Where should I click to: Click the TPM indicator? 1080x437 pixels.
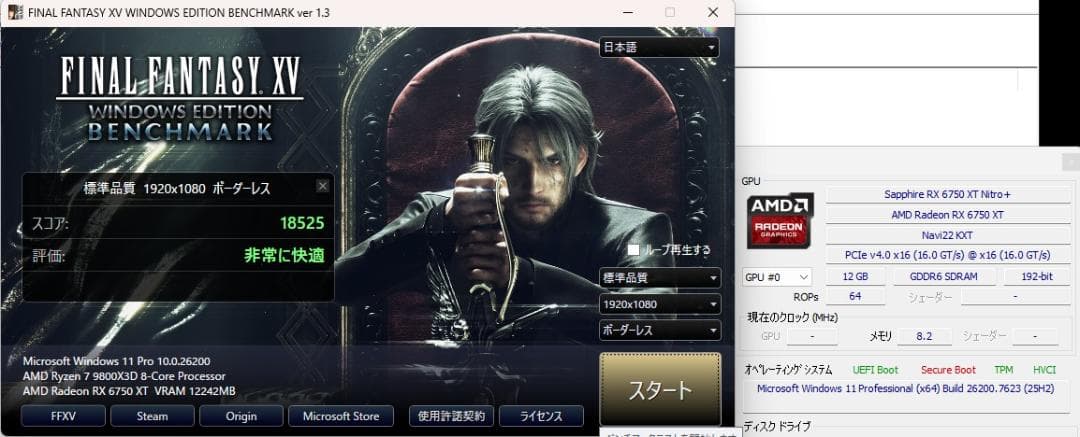tap(1004, 370)
